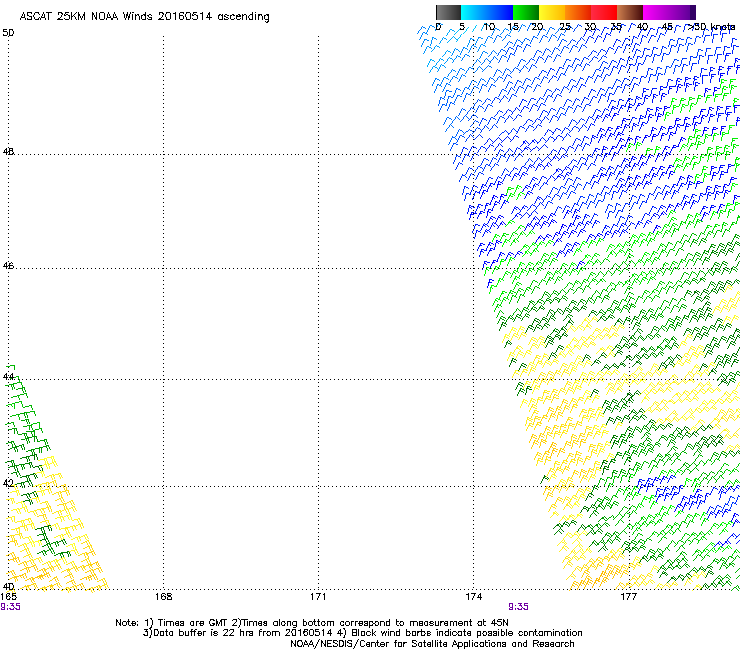Click the dark purple 45-50 knots legend color
The height and width of the screenshot is (650, 740).
(x=682, y=12)
